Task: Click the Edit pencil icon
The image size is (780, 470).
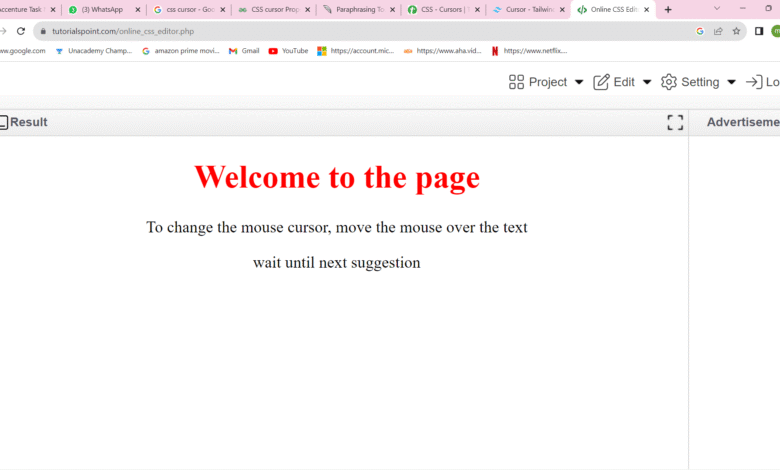Action: coord(601,82)
